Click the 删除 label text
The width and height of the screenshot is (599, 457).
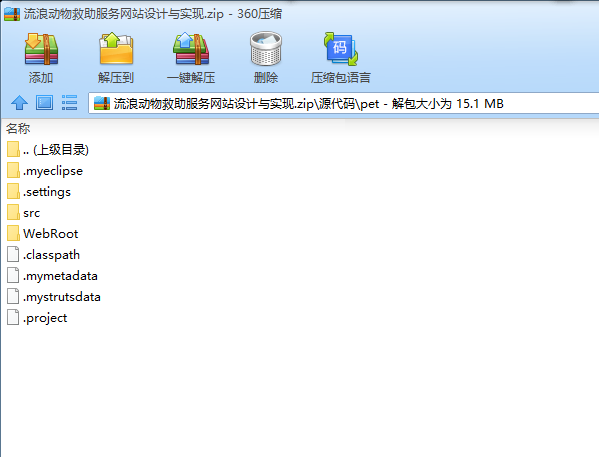coord(266,78)
